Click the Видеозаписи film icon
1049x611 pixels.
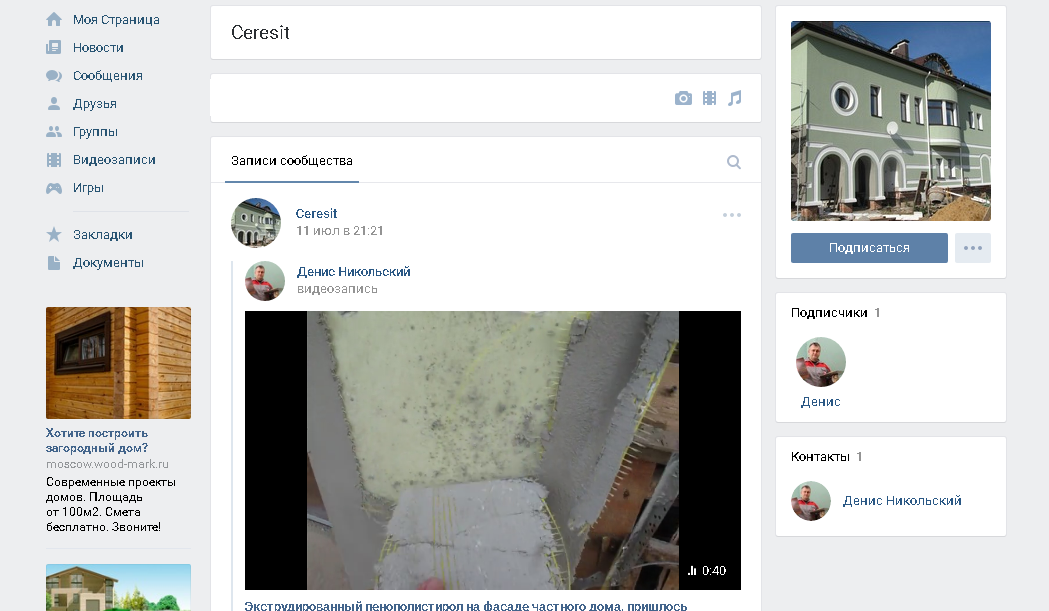point(54,160)
